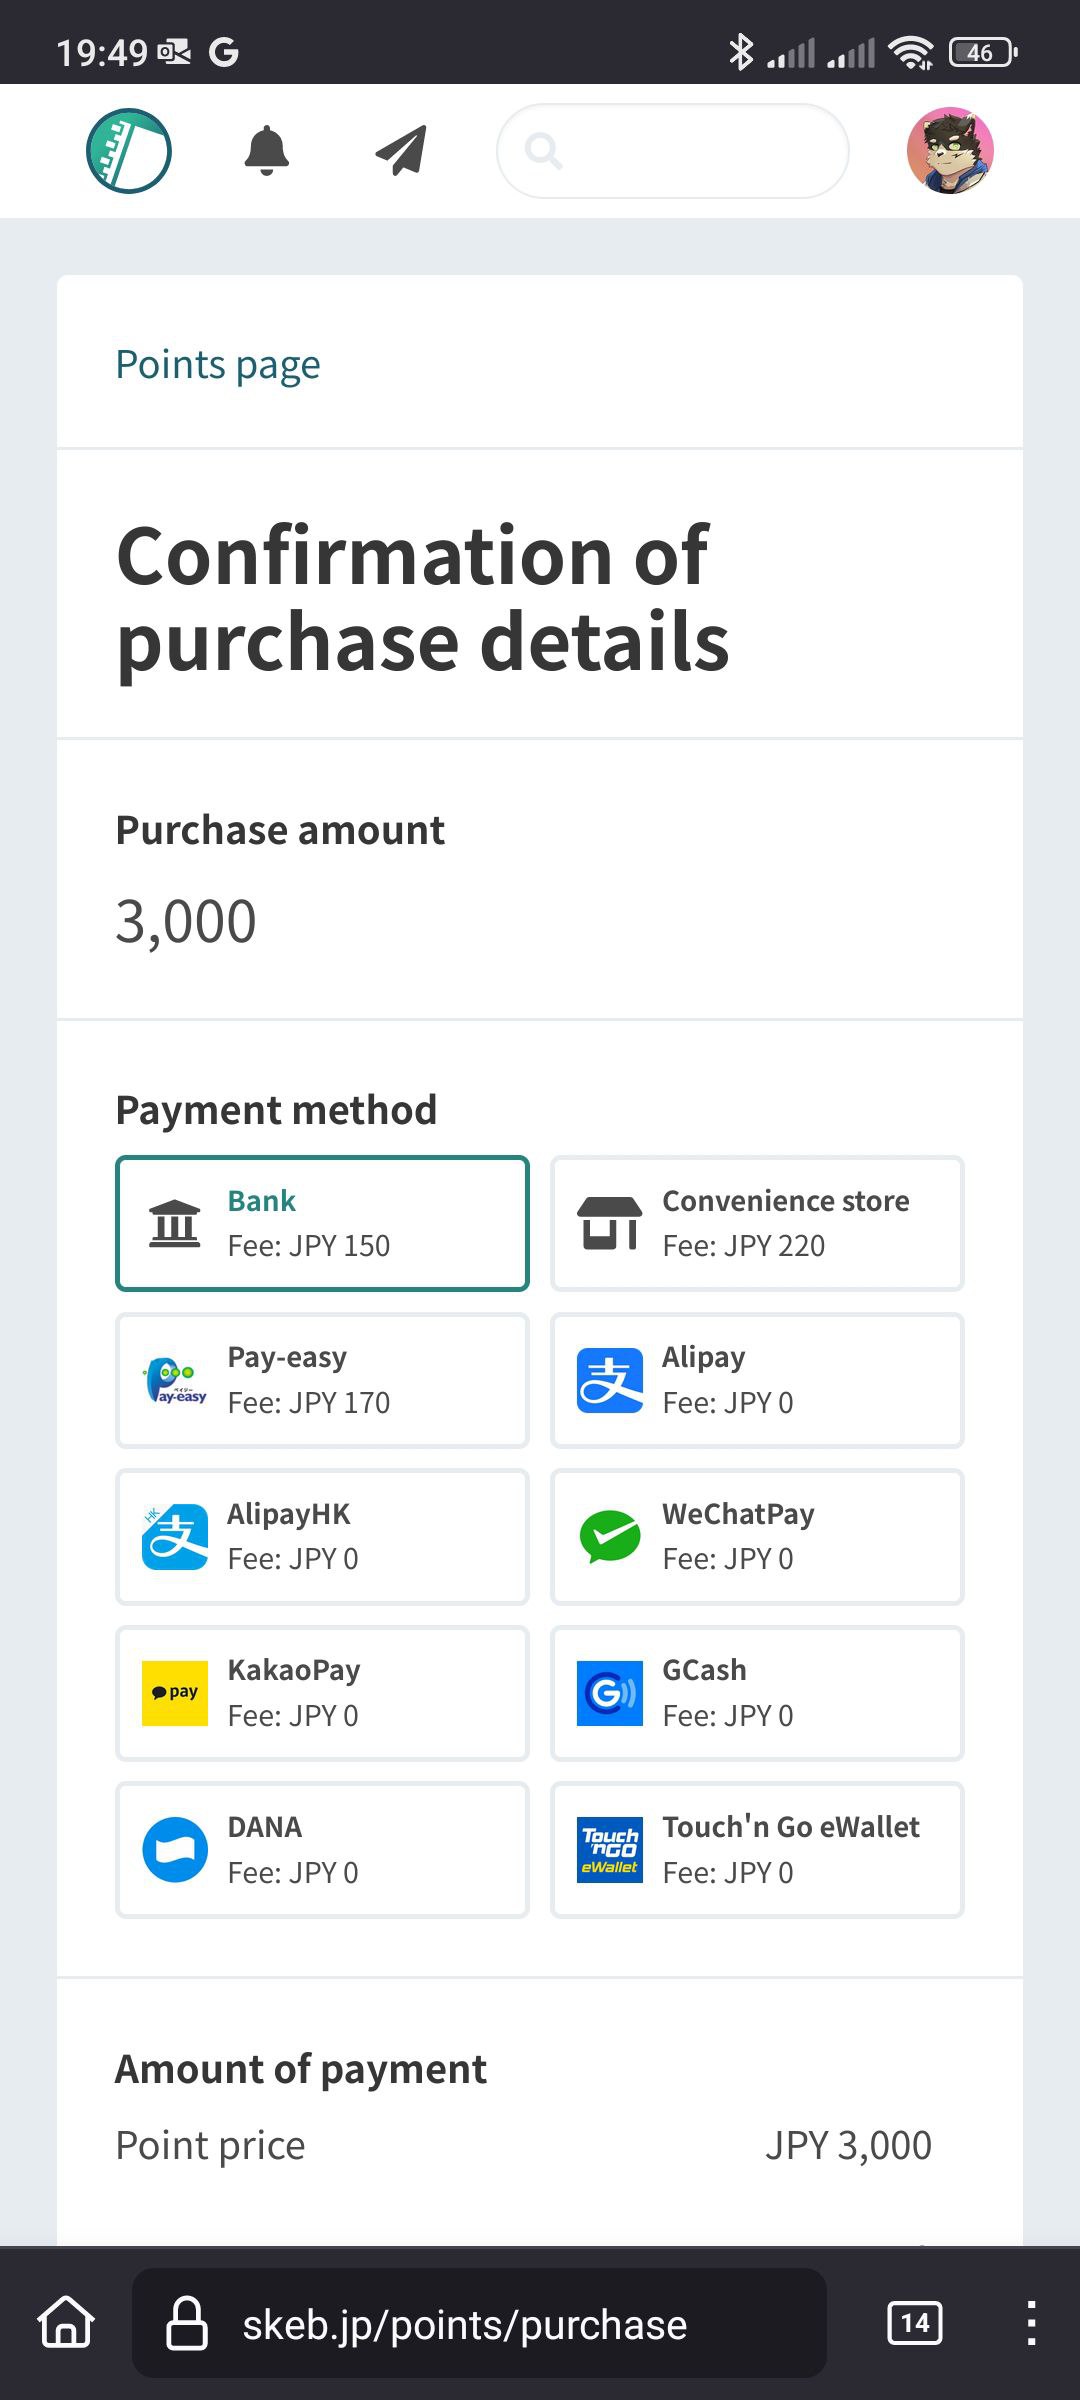
Task: Pick WeChatPay payment option
Action: pyautogui.click(x=757, y=1537)
